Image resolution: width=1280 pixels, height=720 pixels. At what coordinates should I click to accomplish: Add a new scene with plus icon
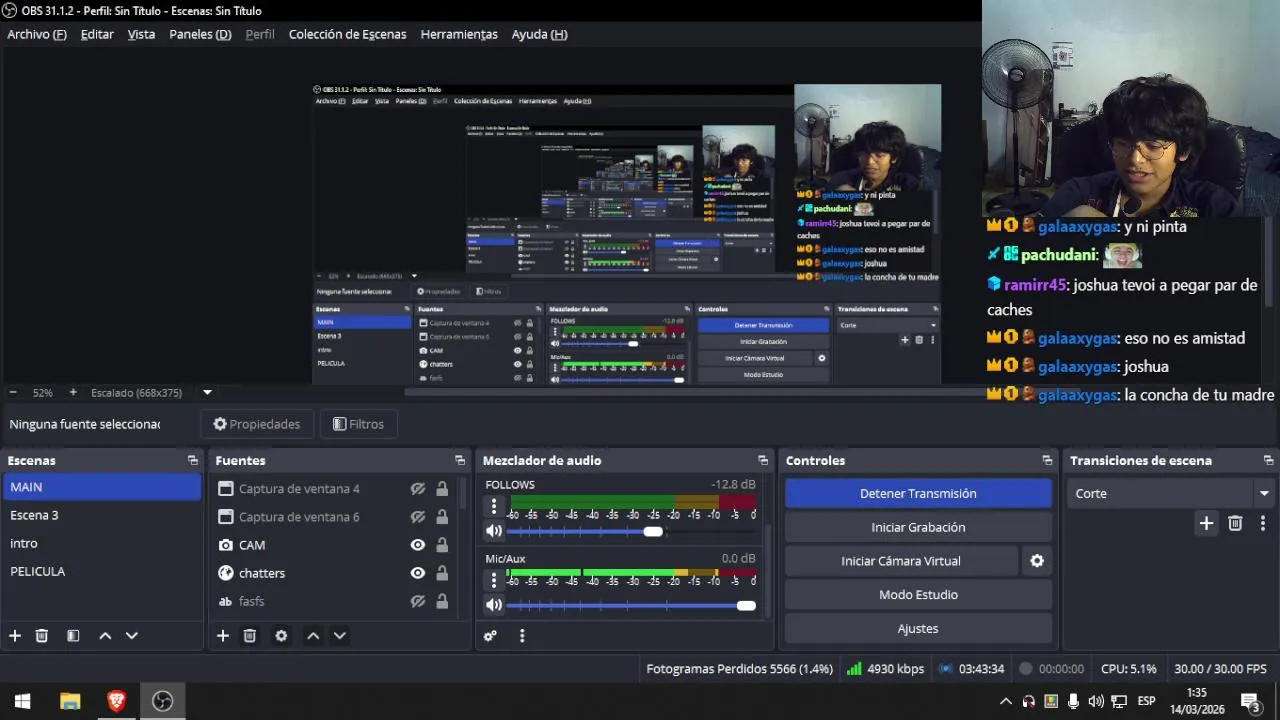[x=15, y=636]
